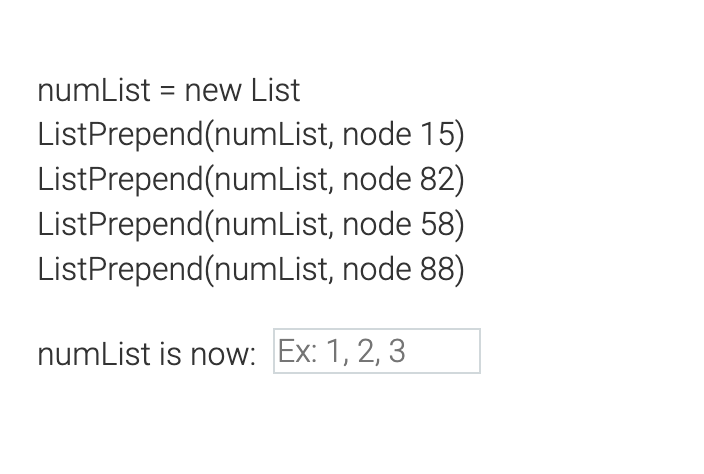
Task: Click the number 82 in the code
Action: [438, 179]
